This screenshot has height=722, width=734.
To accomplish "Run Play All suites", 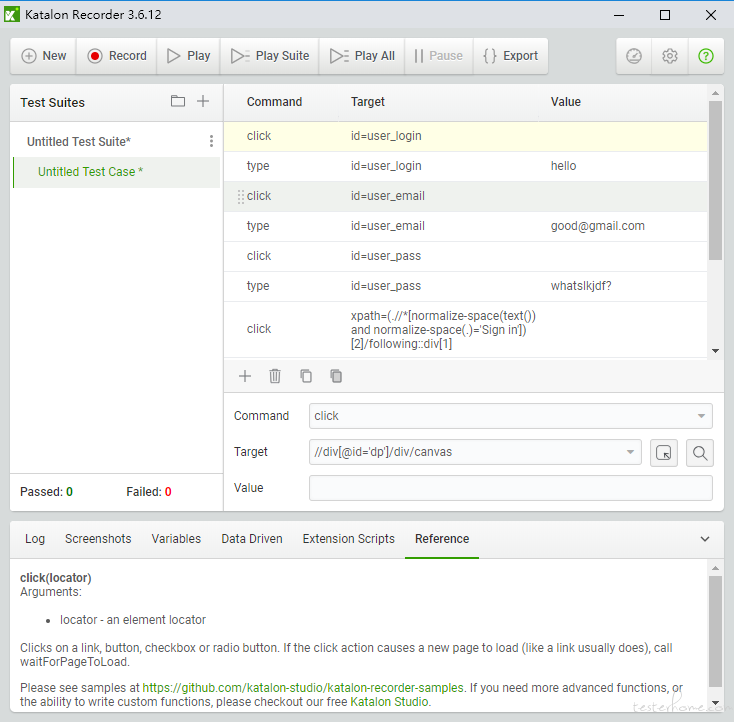I will tap(362, 56).
